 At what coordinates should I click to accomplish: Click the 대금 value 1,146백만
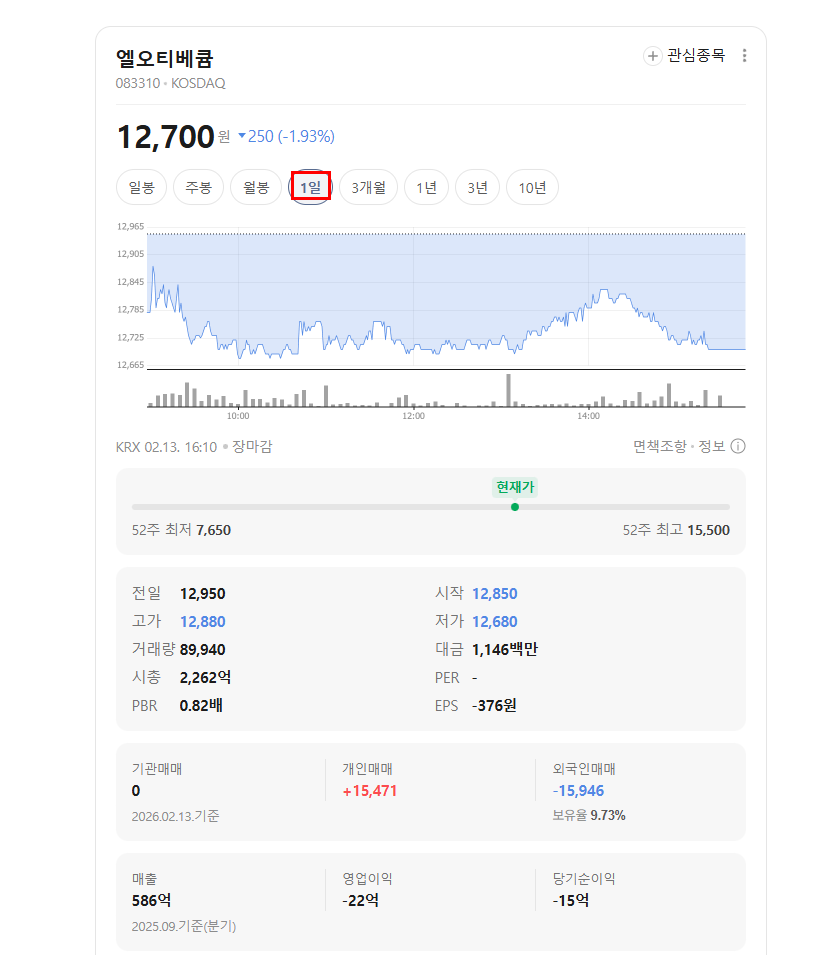tap(505, 650)
